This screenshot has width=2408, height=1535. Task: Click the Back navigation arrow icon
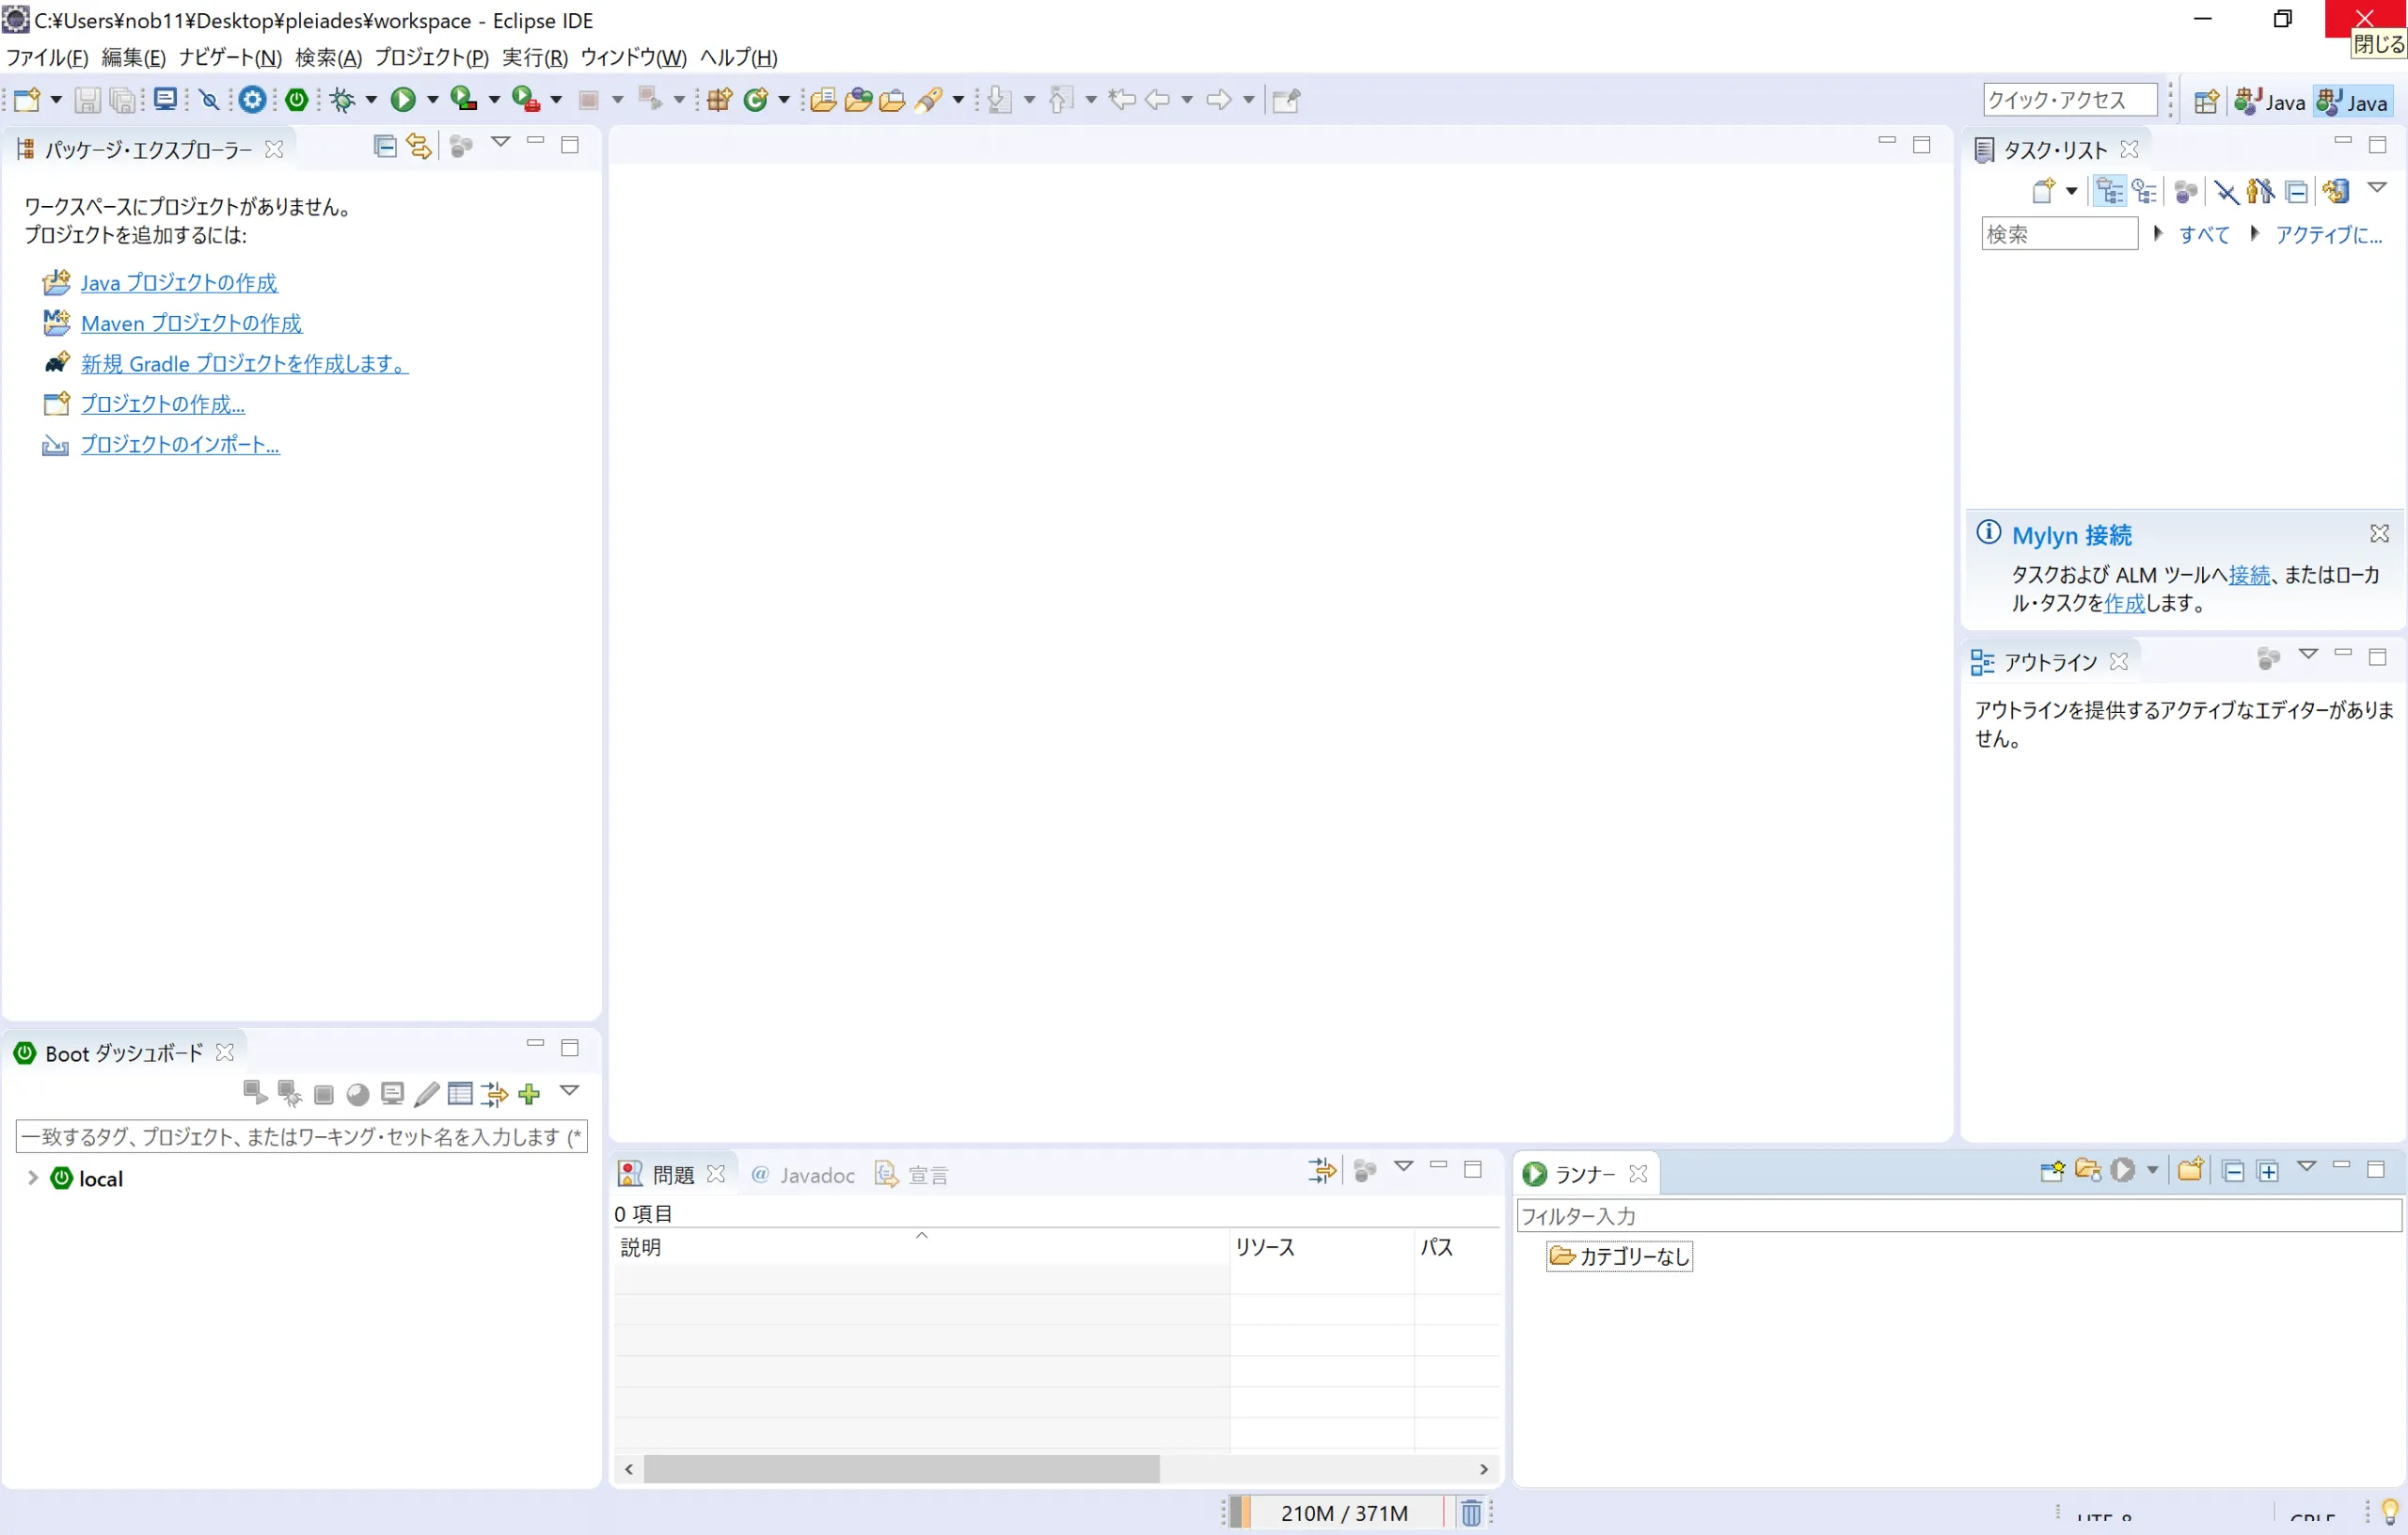point(1158,99)
